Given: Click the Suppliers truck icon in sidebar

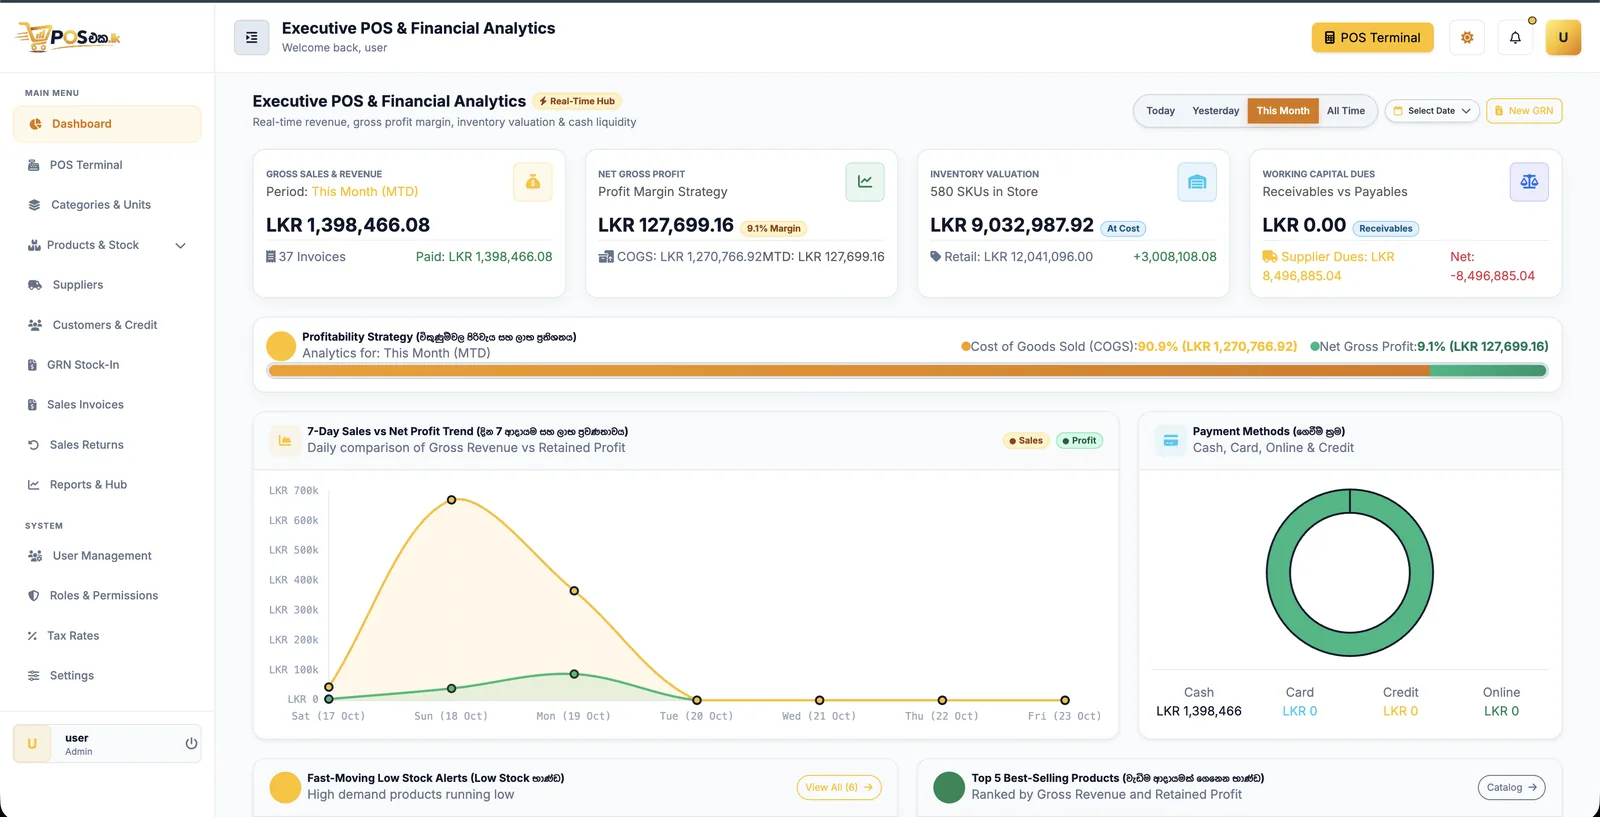Looking at the screenshot, I should click(x=35, y=285).
